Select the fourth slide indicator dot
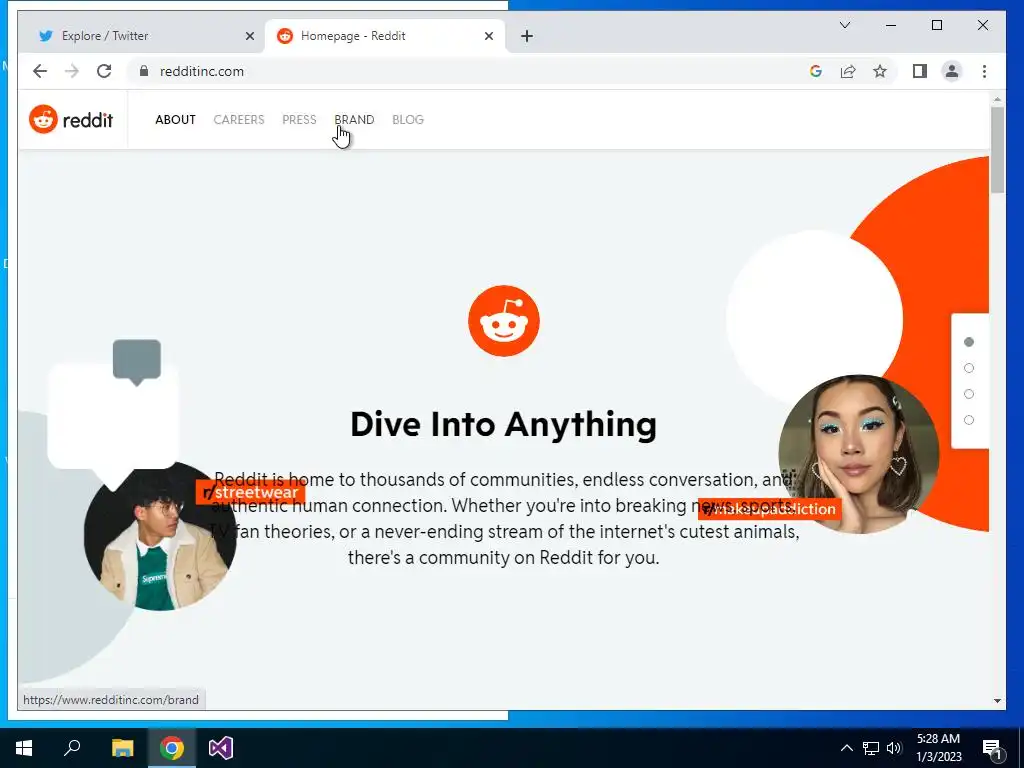1024x768 pixels. (x=969, y=420)
